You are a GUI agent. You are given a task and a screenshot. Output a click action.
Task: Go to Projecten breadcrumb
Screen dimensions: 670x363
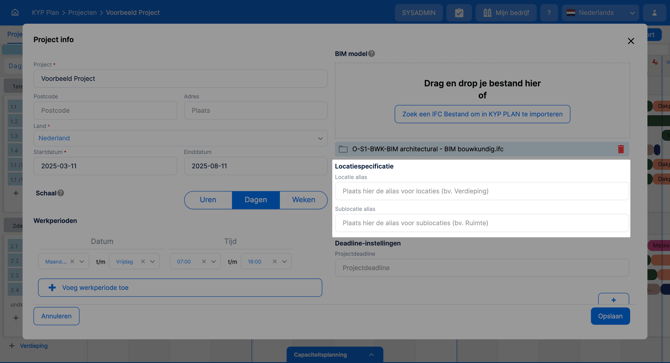point(82,12)
